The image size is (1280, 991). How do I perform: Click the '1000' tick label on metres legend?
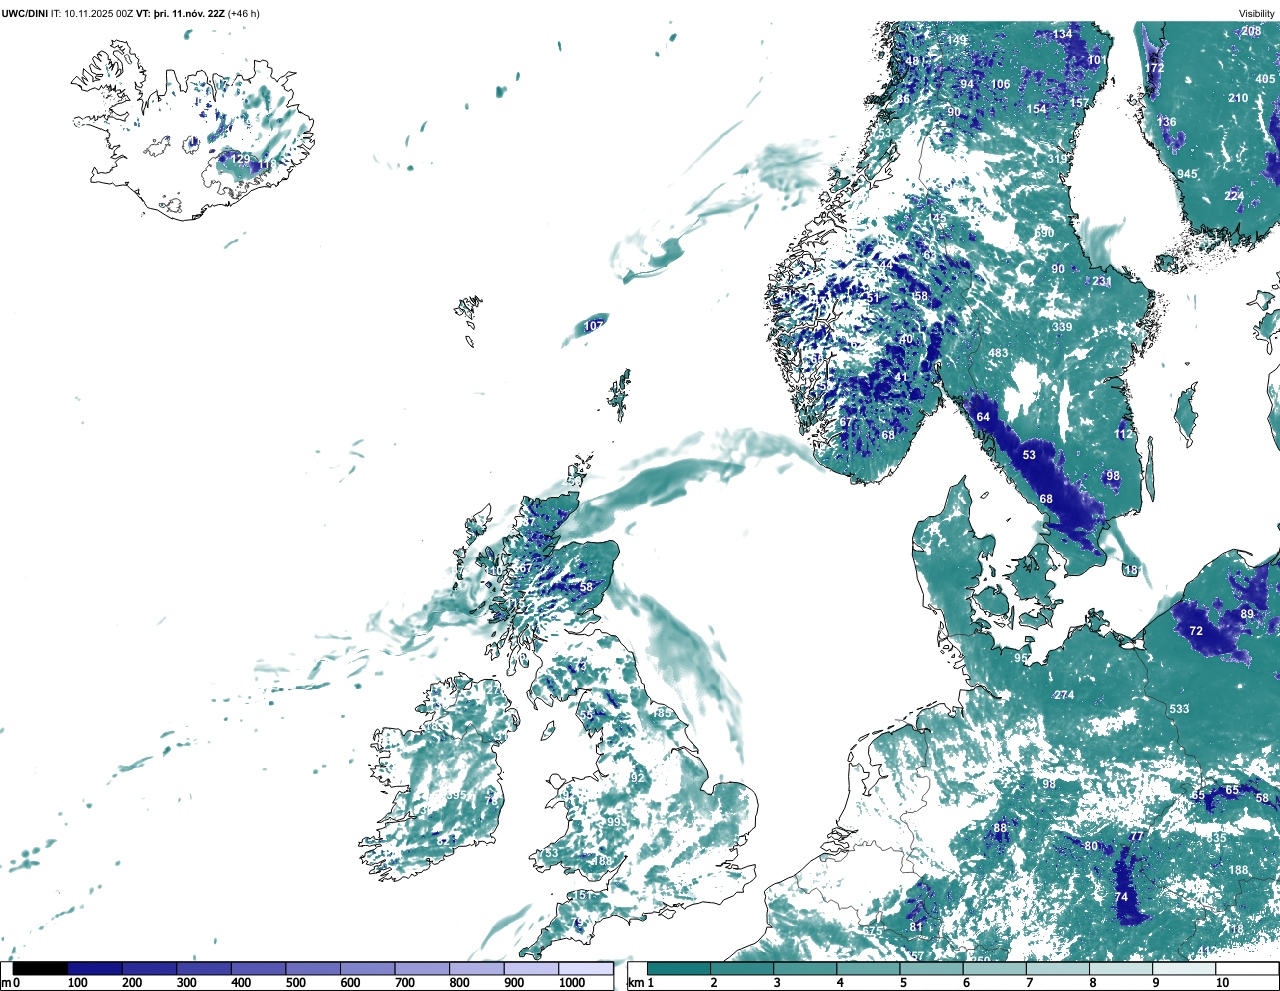point(572,983)
